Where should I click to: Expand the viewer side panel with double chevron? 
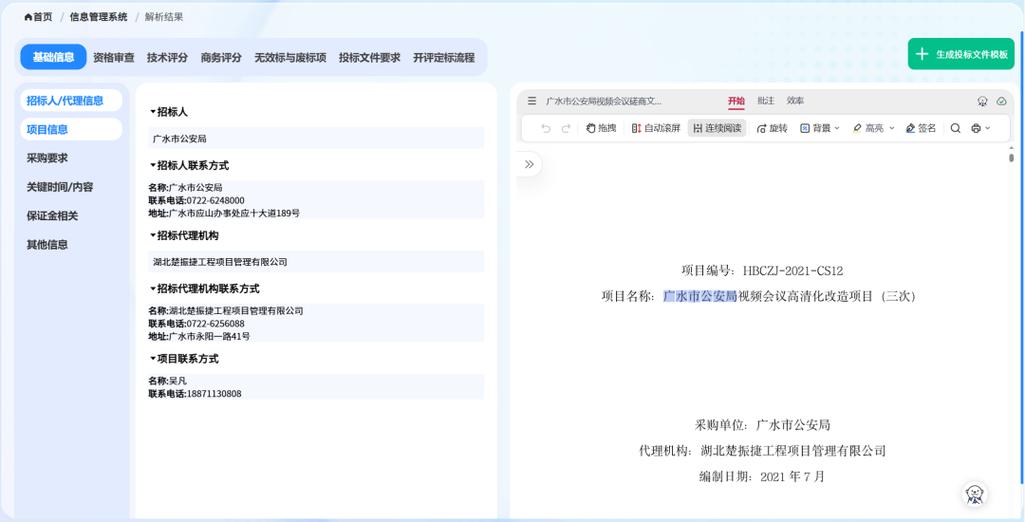coord(529,164)
